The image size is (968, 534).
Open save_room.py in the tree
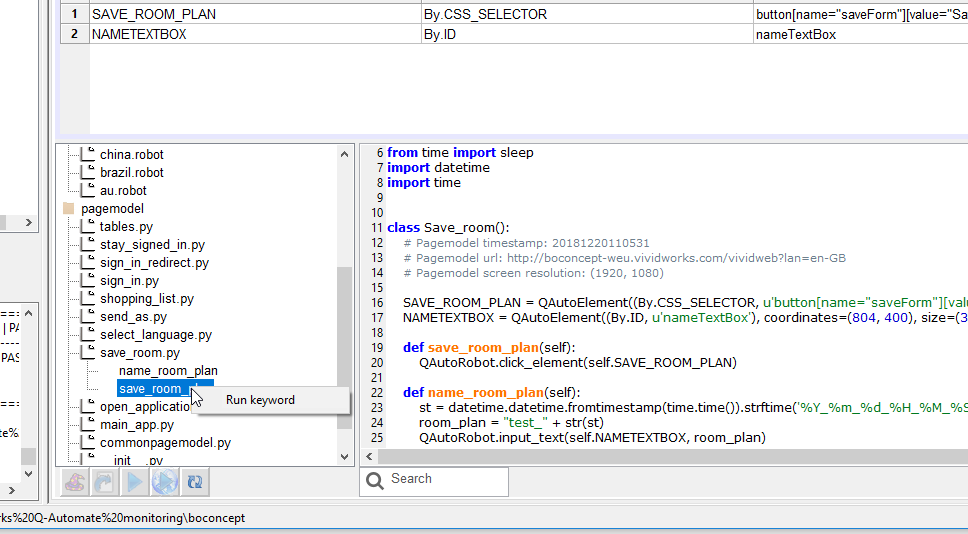click(140, 353)
